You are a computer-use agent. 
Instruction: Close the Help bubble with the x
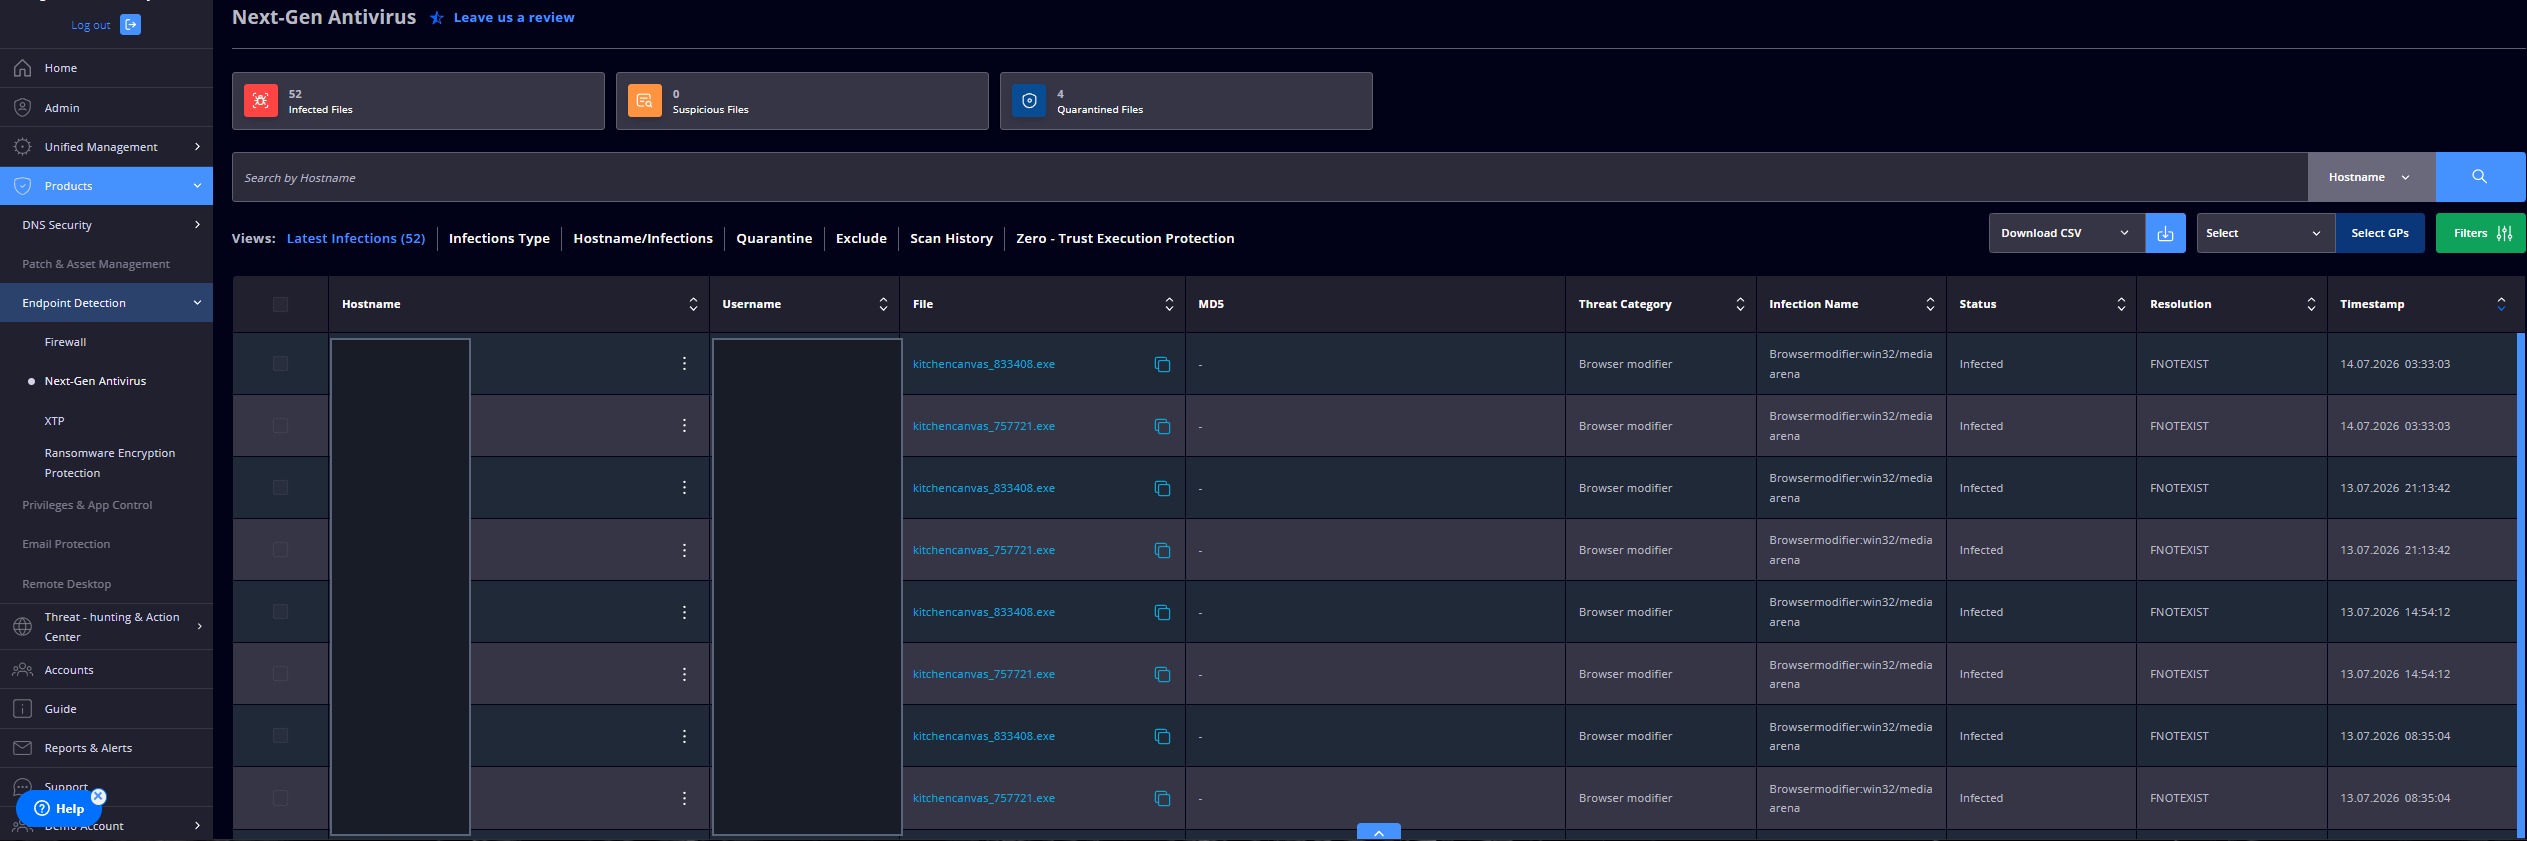[x=98, y=797]
